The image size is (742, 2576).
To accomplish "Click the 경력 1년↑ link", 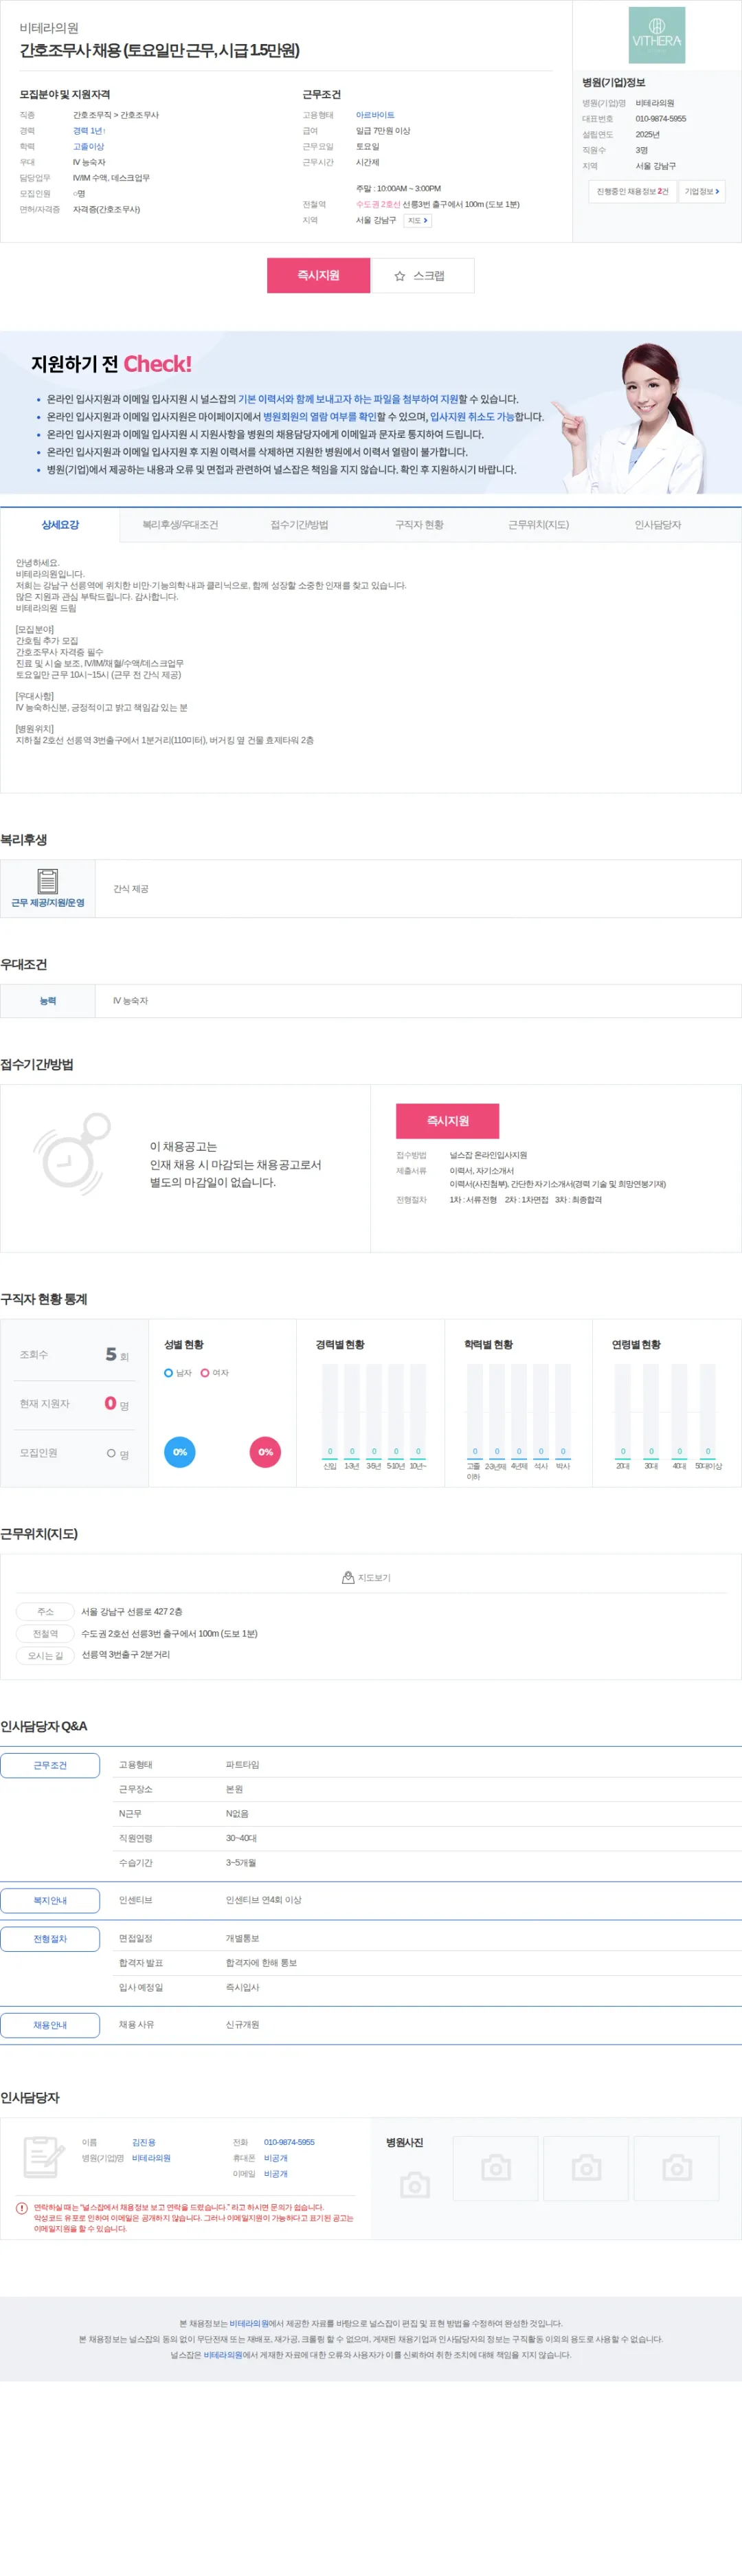I will pyautogui.click(x=89, y=131).
